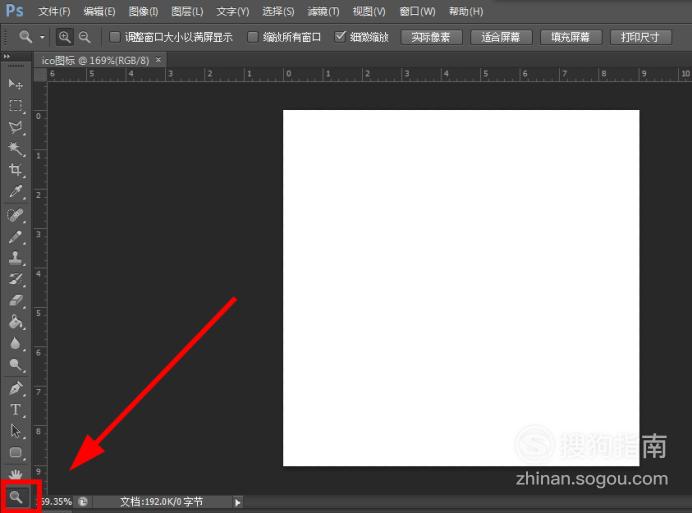
Task: Click the Photoshop Ps logo
Action: [14, 10]
